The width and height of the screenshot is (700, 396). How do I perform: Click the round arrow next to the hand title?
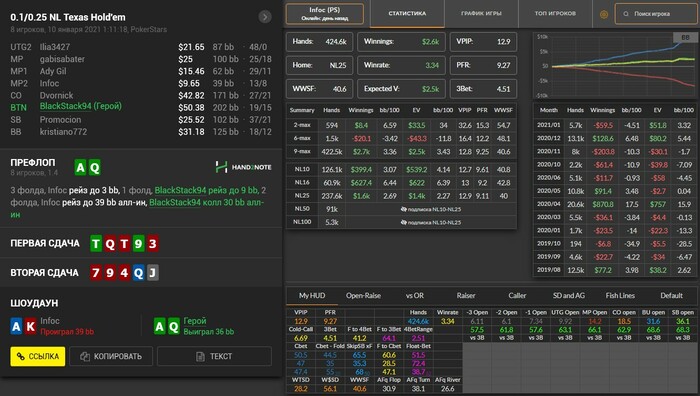[x=265, y=17]
